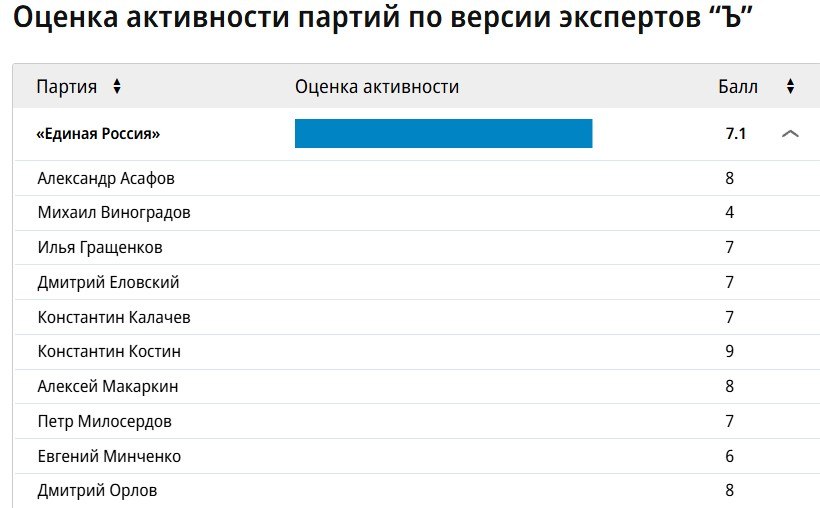Click the Балл column header
This screenshot has width=820, height=508.
pos(738,86)
